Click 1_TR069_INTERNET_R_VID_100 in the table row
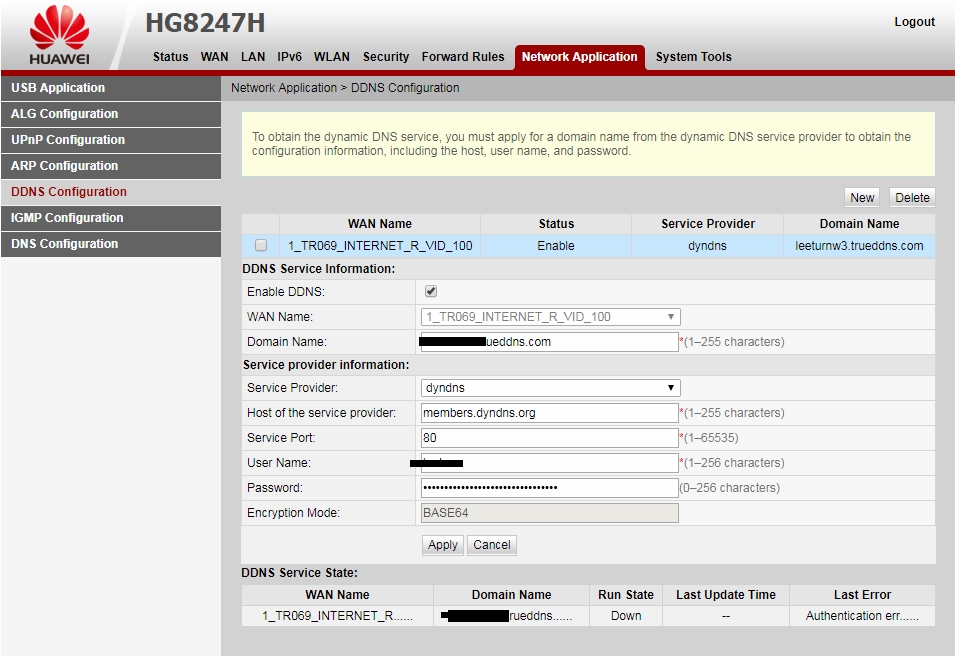 point(380,246)
